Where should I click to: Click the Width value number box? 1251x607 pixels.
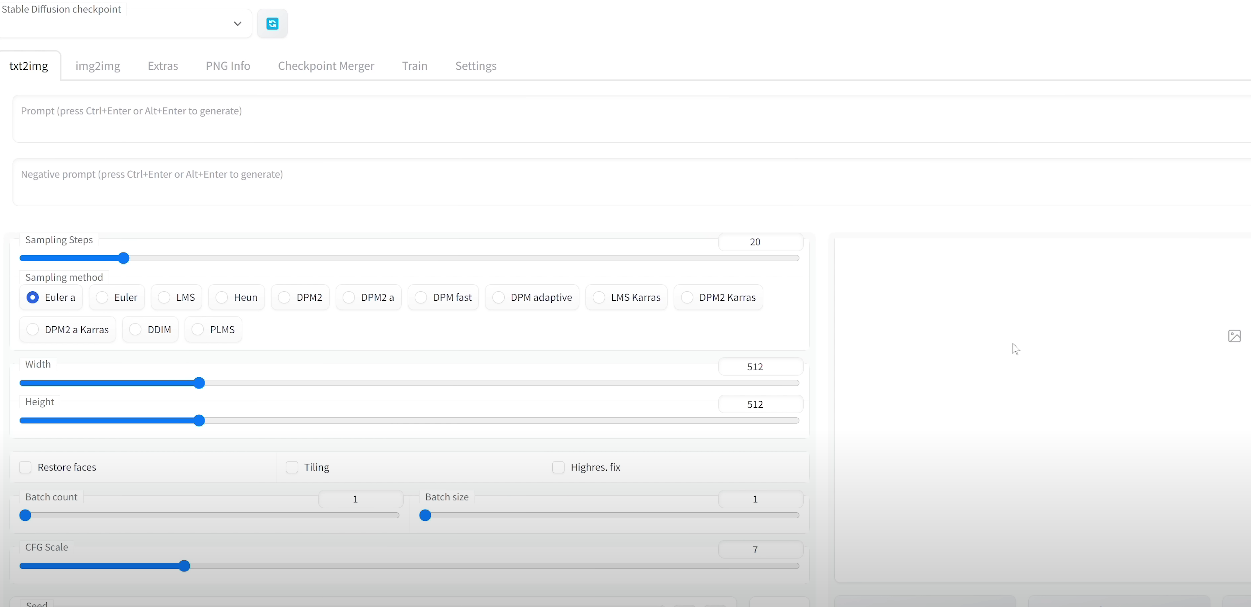tap(760, 367)
